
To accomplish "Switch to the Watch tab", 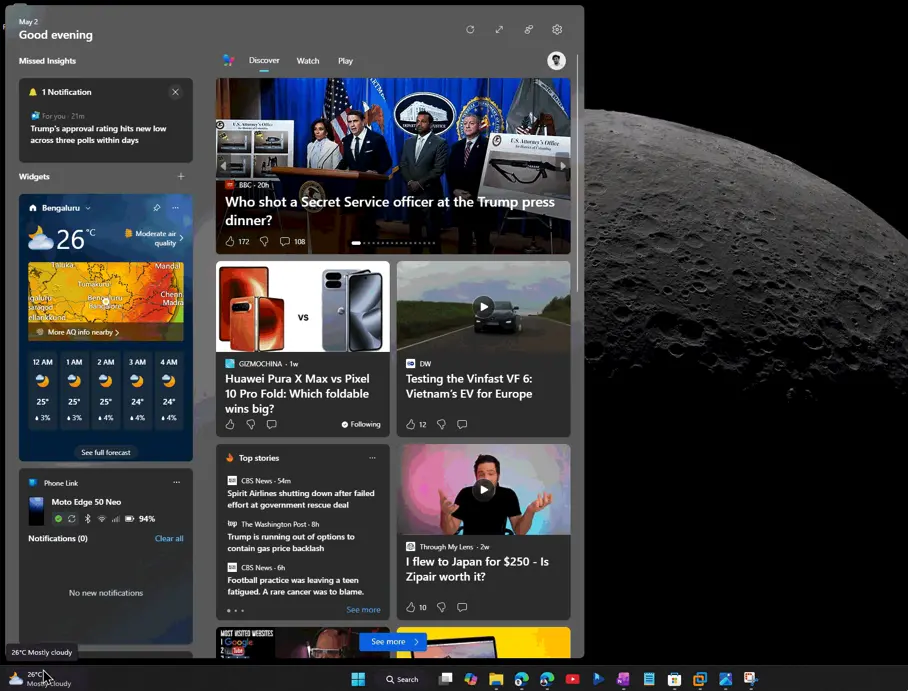I will tap(308, 61).
